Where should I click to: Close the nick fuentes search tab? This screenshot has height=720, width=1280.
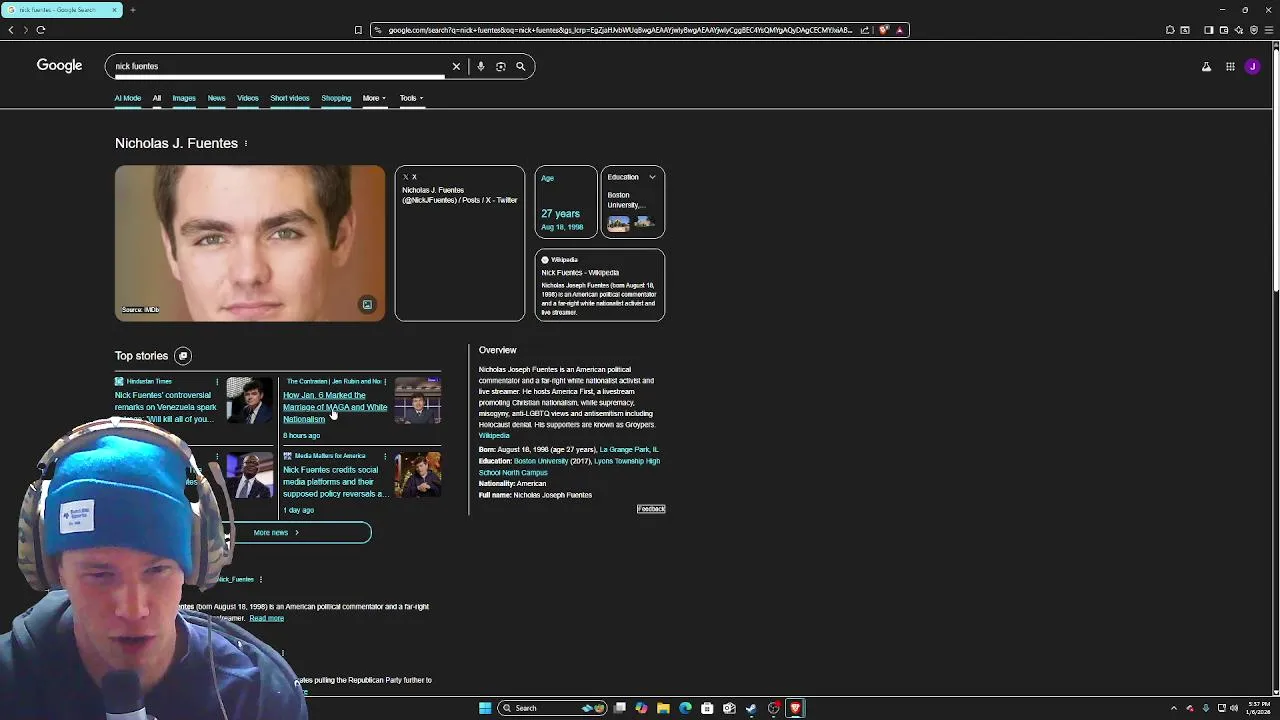114,10
